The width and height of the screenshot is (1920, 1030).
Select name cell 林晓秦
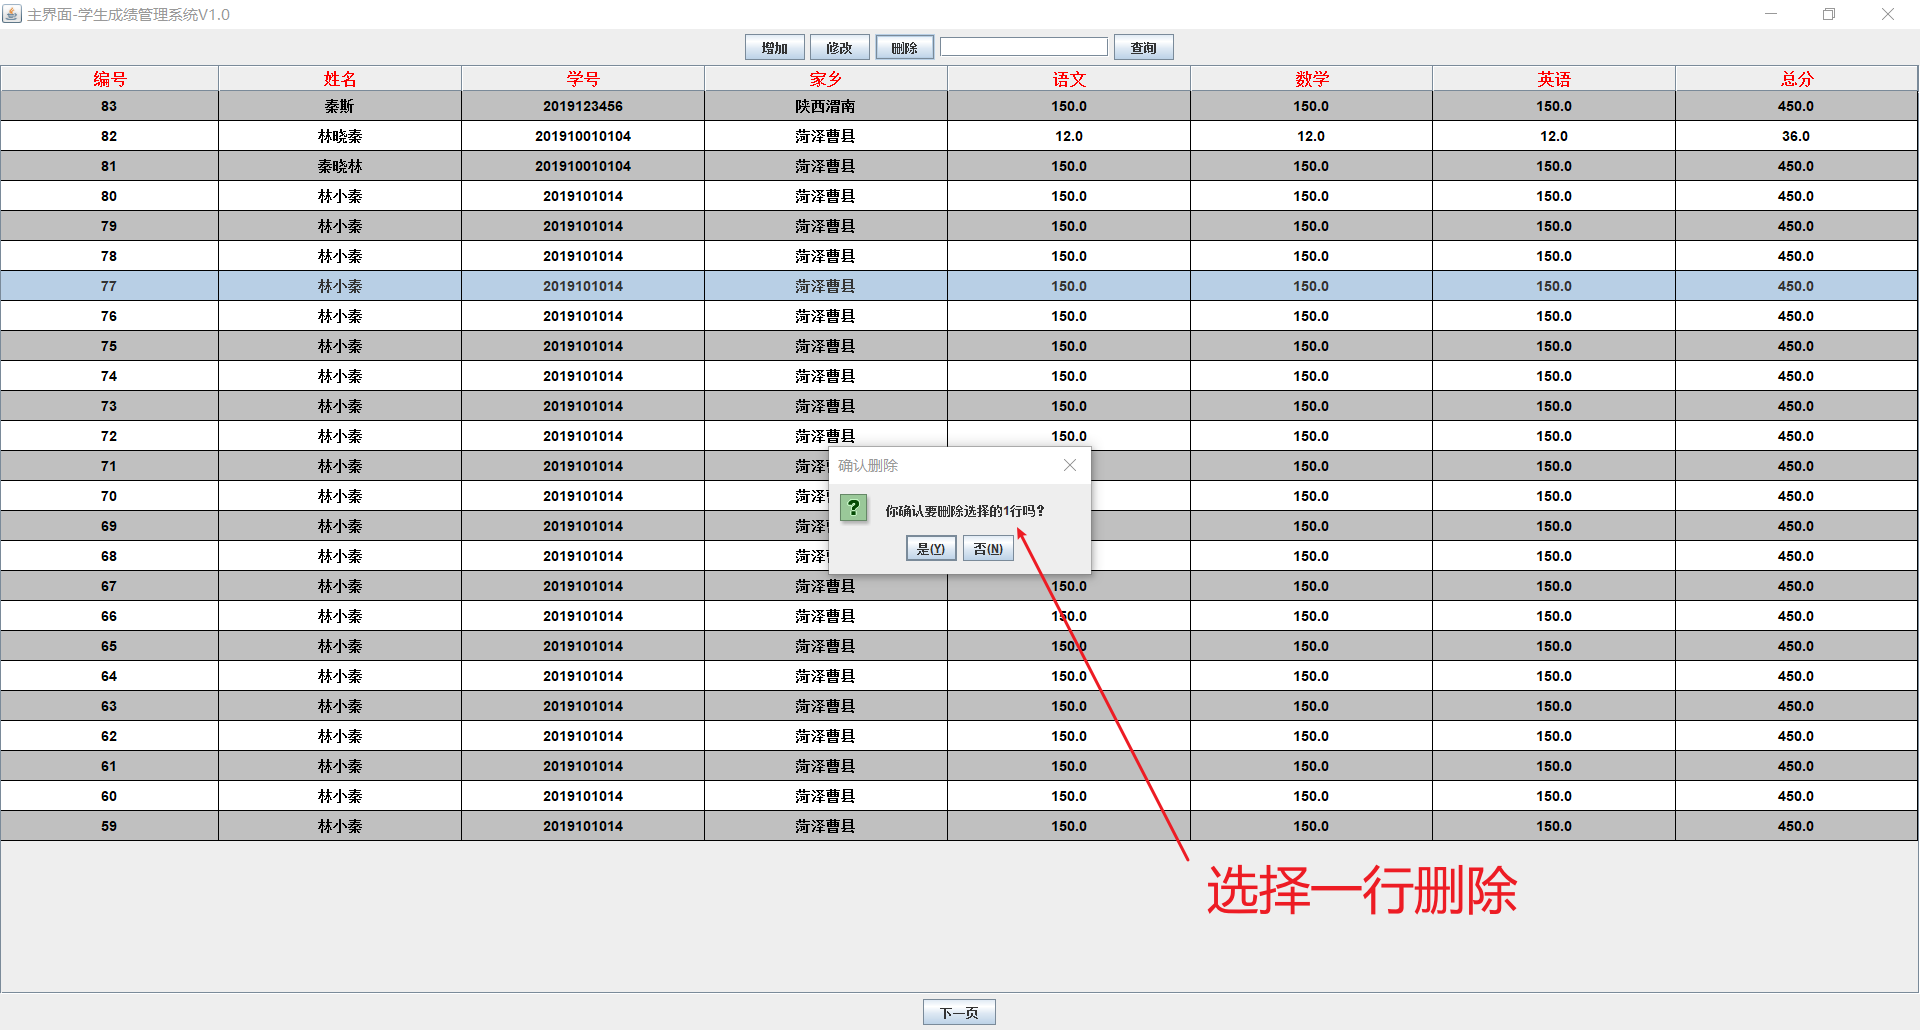(340, 136)
